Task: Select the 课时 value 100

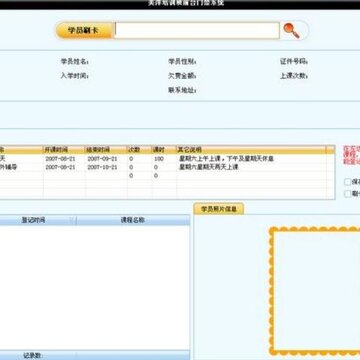Action: point(159,159)
